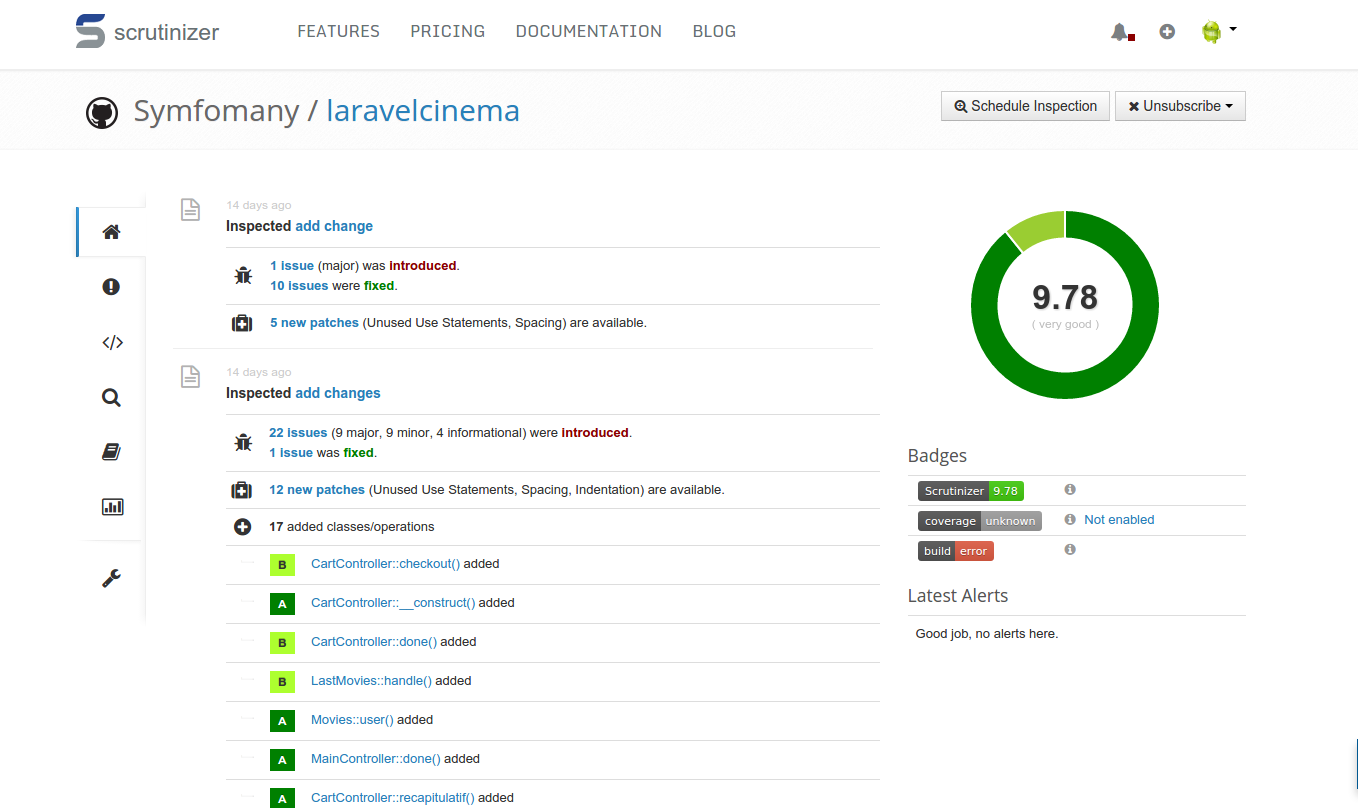Click B grade badge for LastMovies::handle()
This screenshot has height=808, width=1358.
[x=282, y=682]
